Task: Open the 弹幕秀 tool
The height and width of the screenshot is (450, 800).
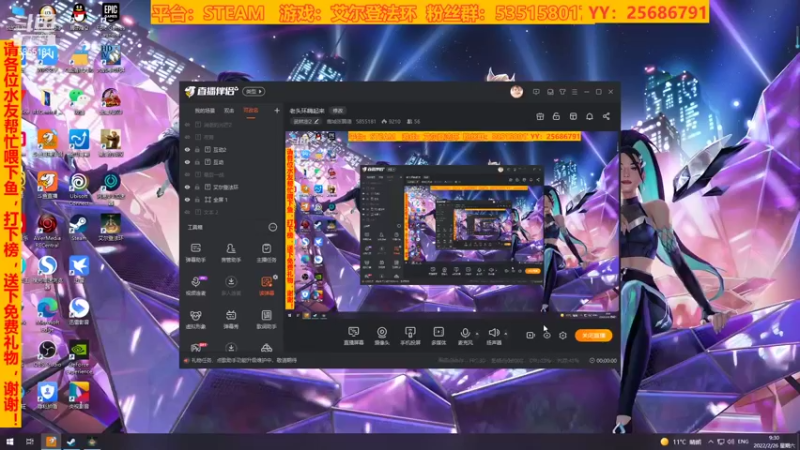Action: [231, 319]
